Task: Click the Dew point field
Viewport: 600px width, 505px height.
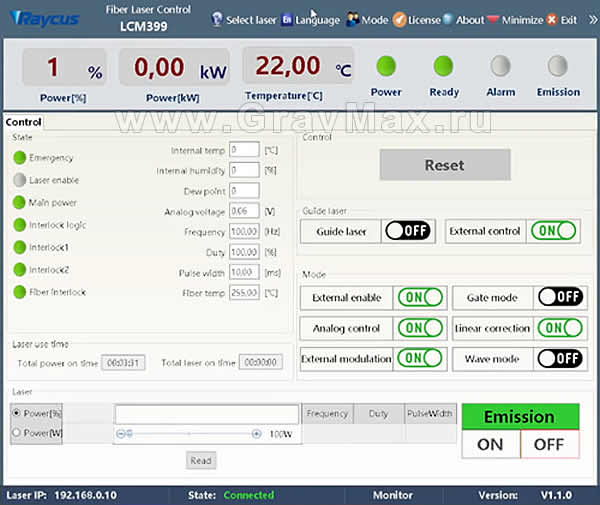Action: 245,191
